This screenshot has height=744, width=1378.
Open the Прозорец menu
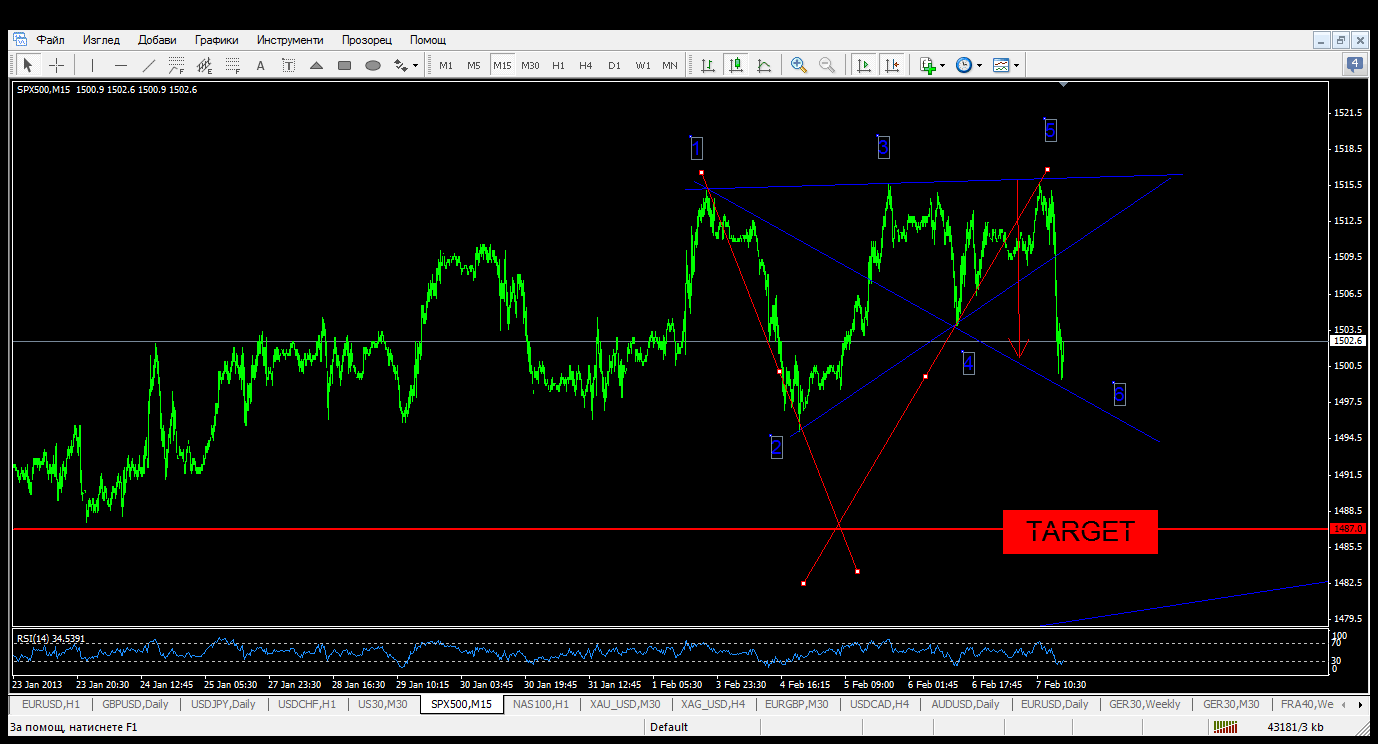[x=367, y=40]
